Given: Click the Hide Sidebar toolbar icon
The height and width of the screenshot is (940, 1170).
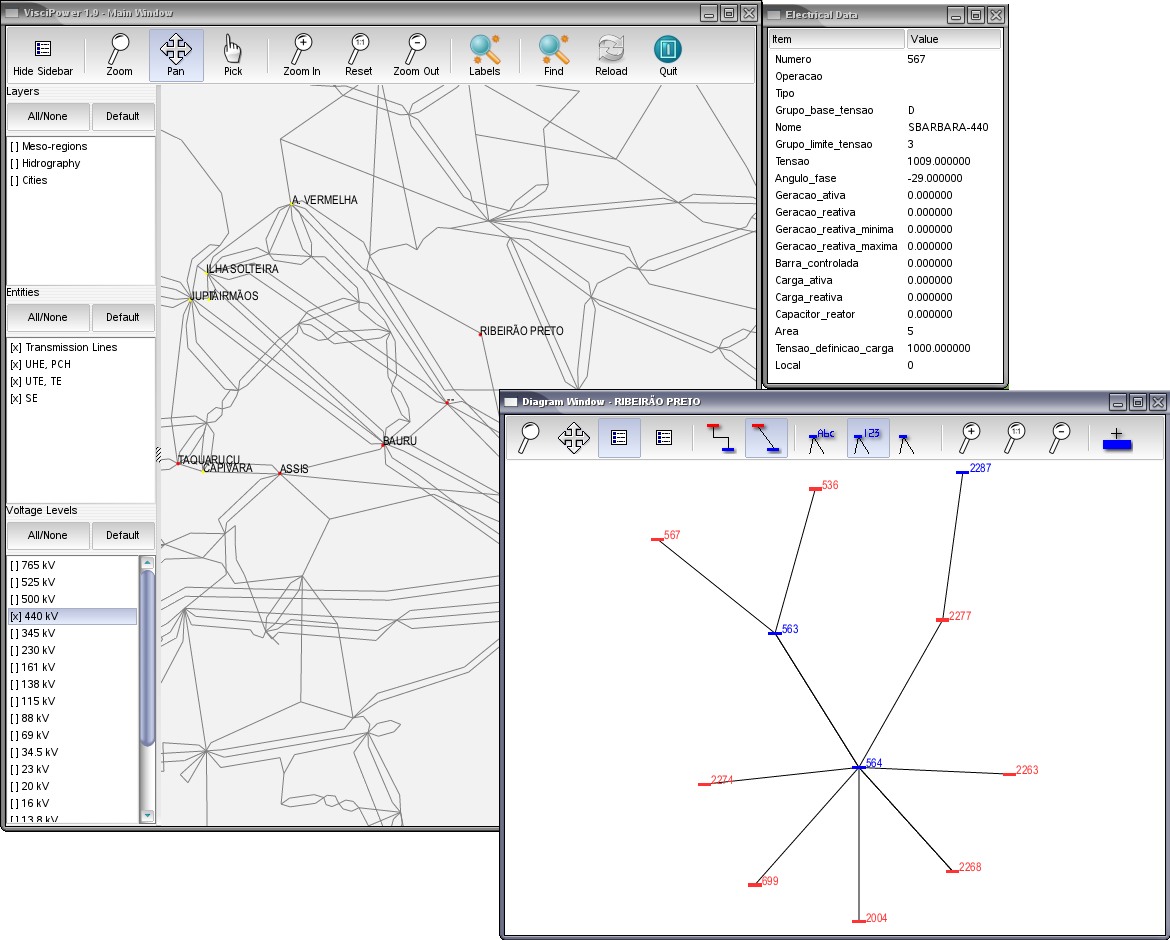Looking at the screenshot, I should click(x=43, y=55).
